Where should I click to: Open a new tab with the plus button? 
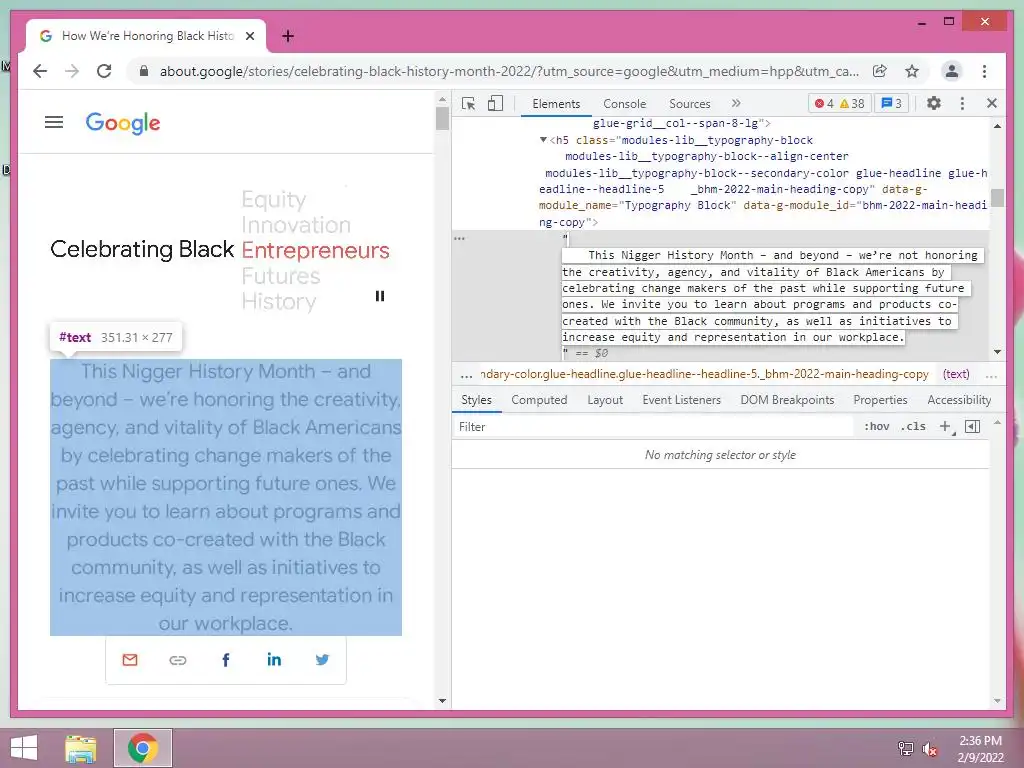coord(288,36)
